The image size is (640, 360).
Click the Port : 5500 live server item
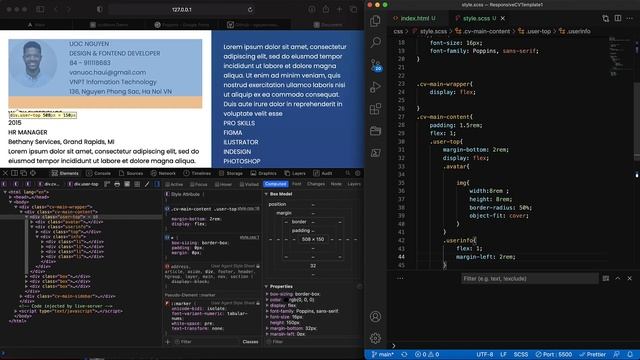553,355
